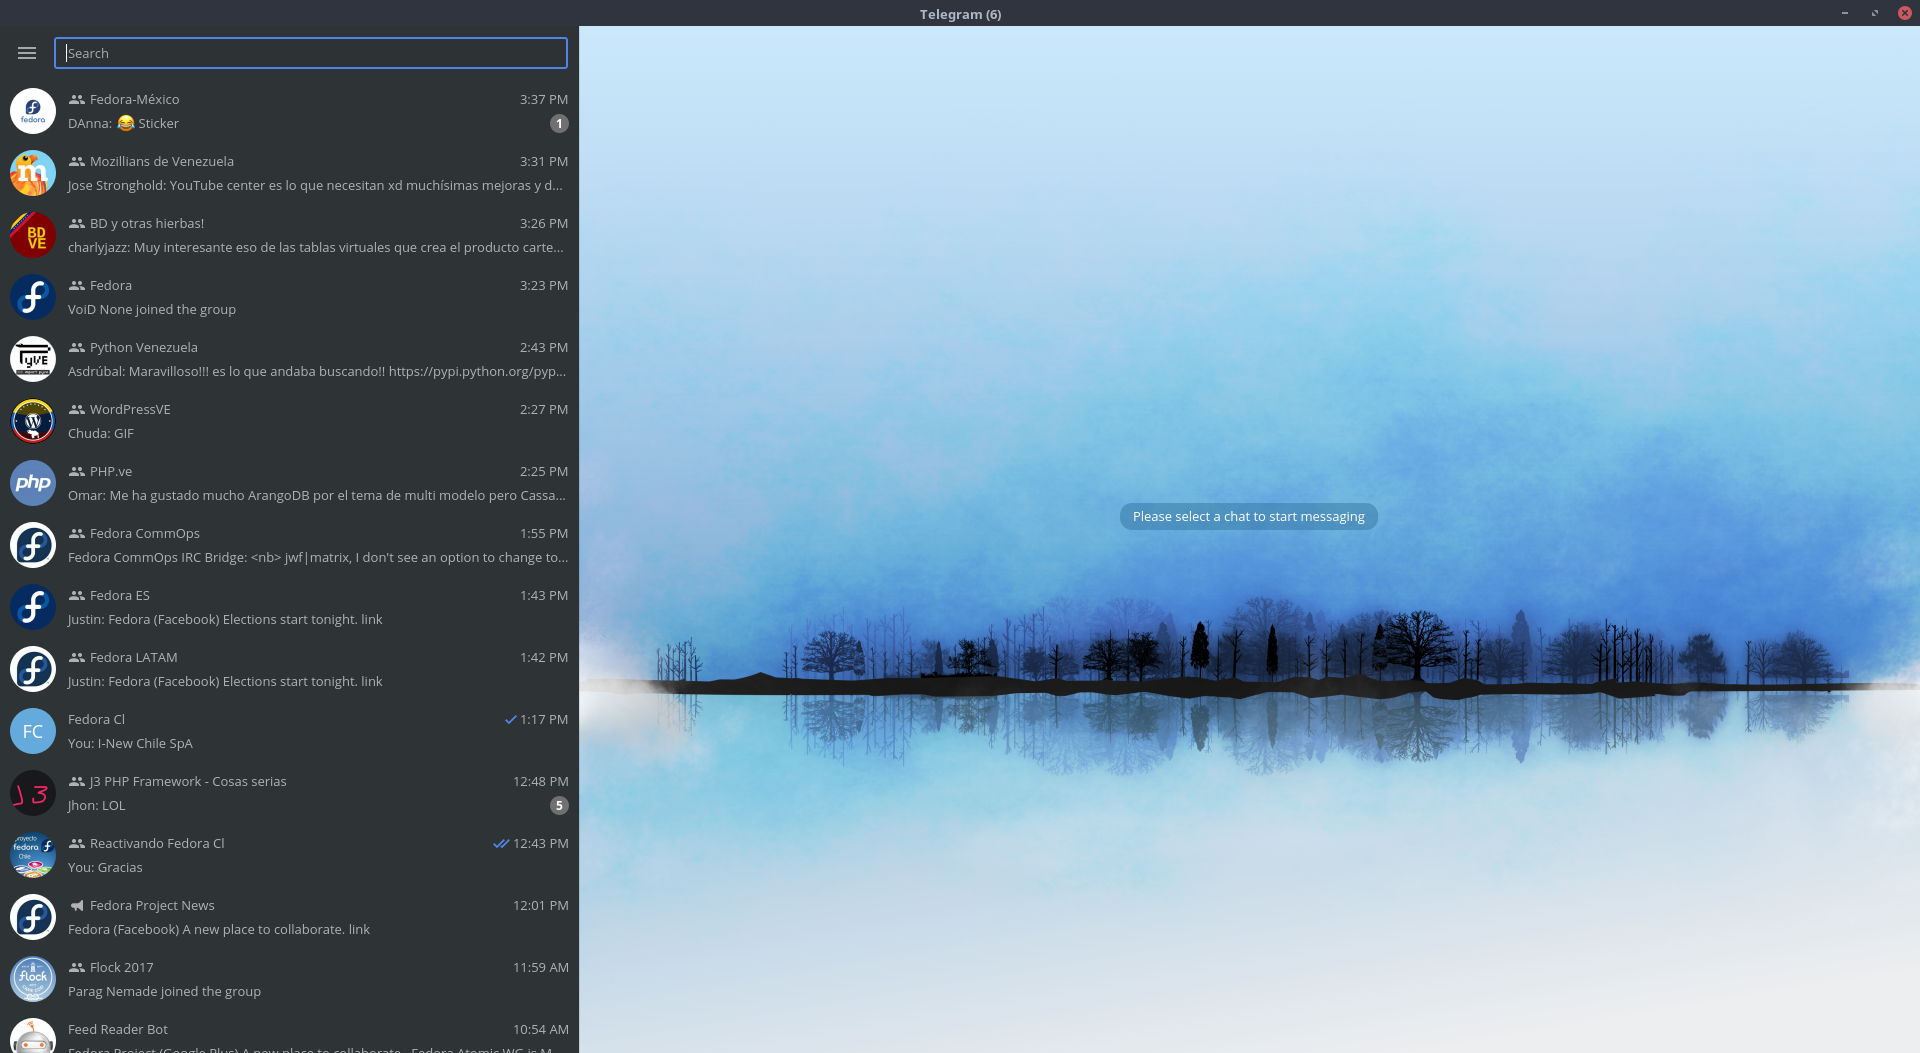
Task: Click 'You: I-New Chile SpA' preview
Action: 130,743
